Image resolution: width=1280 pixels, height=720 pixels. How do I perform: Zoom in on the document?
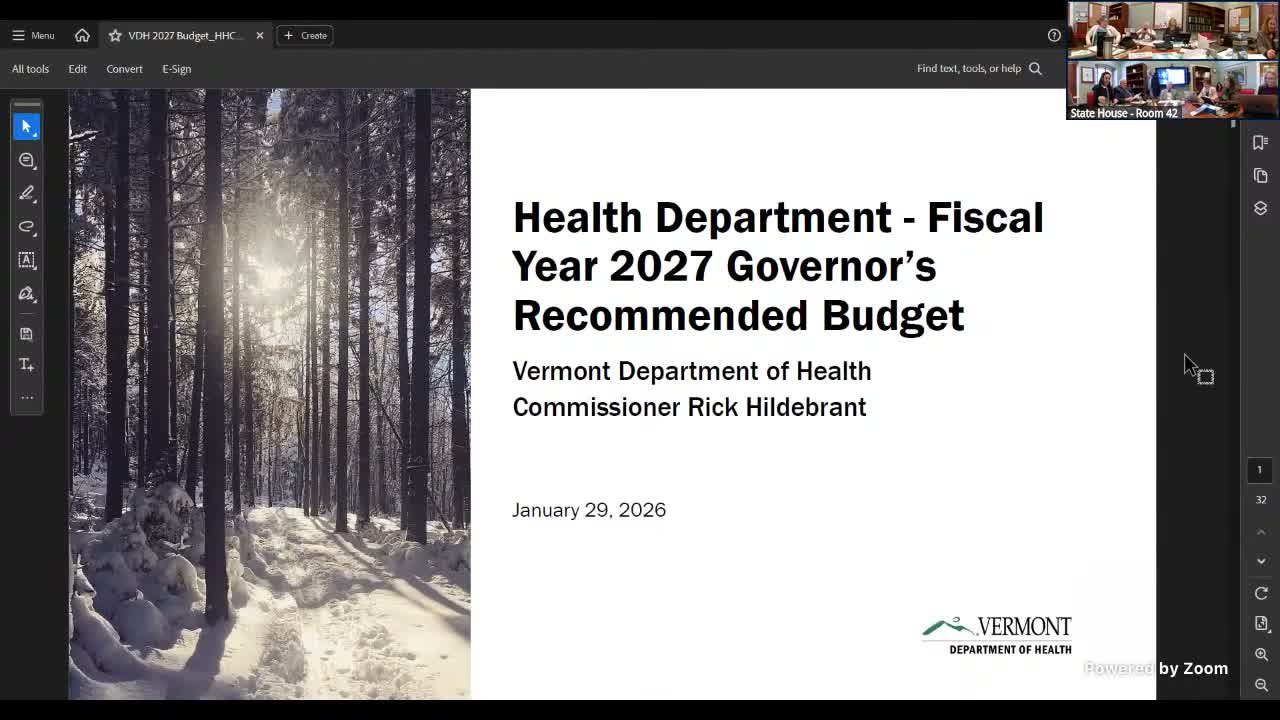pos(1261,655)
